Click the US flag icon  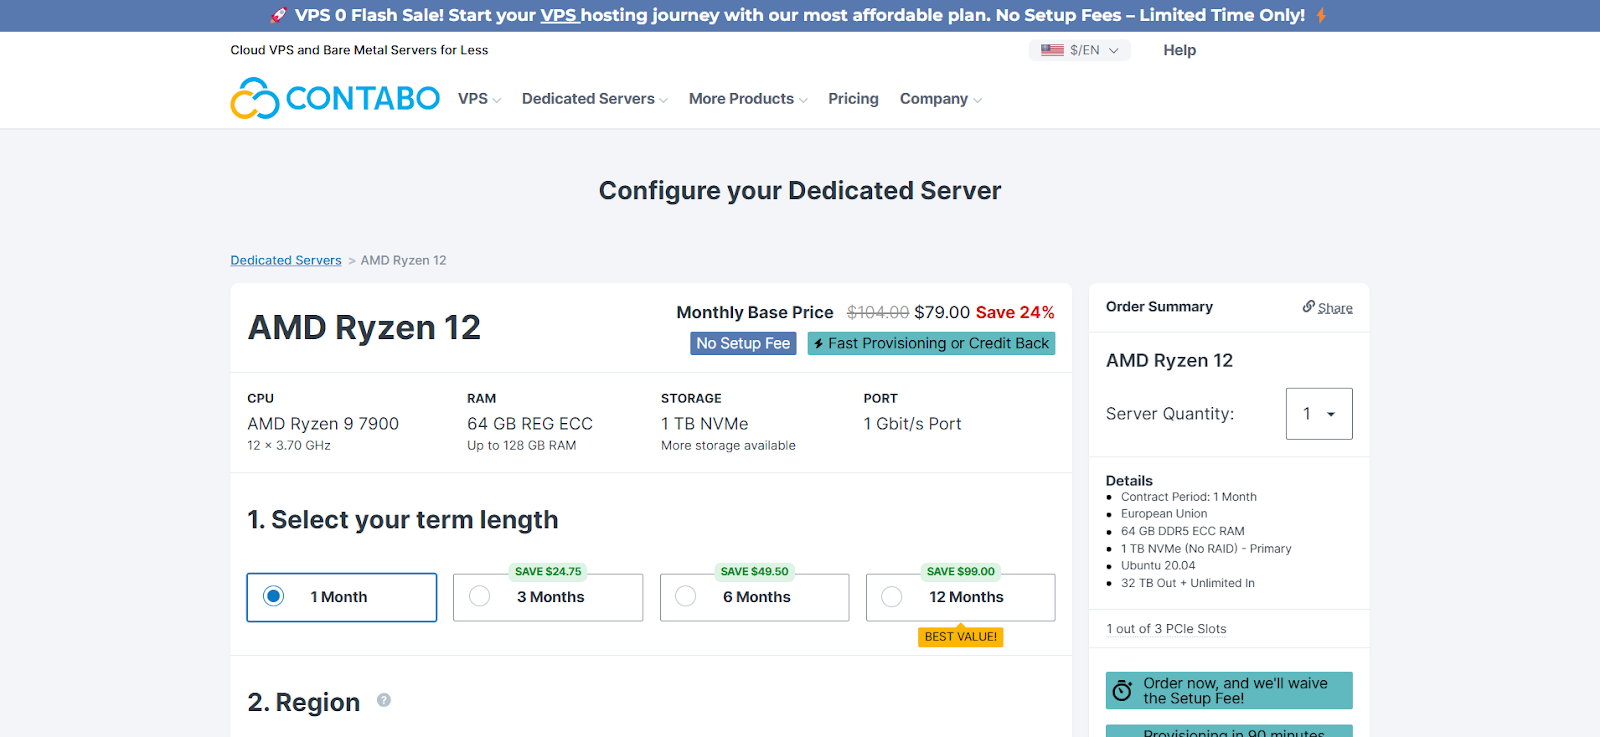(1052, 50)
